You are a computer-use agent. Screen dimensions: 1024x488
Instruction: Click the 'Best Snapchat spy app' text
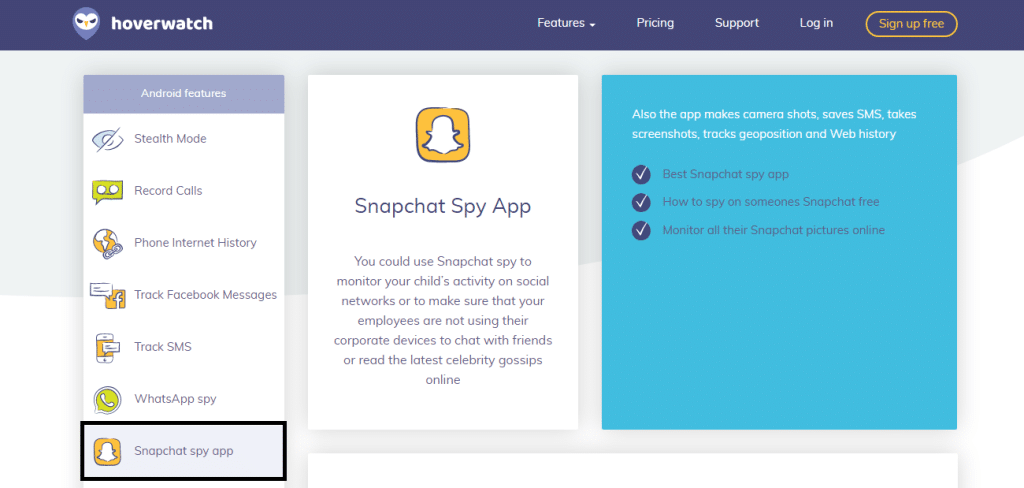726,174
